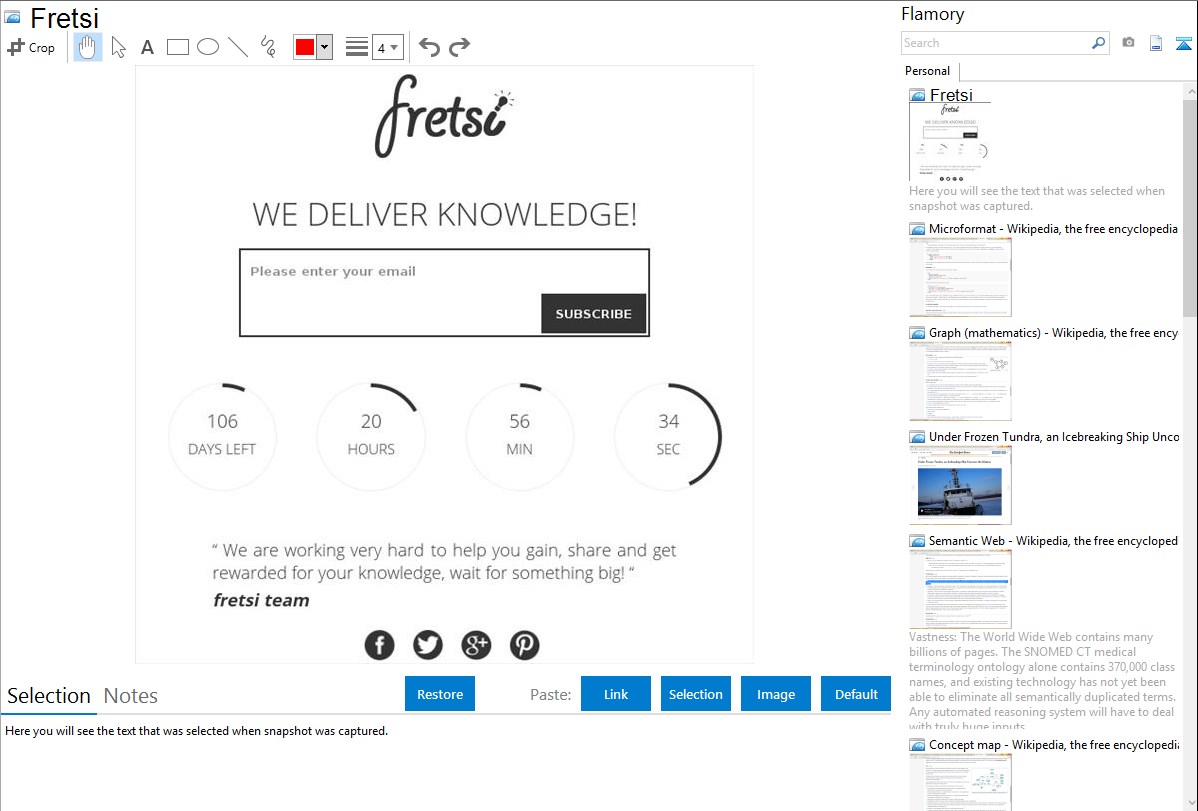Select "Concept map - Wikipedia" title
Viewport: 1198px width, 811px height.
point(1054,744)
